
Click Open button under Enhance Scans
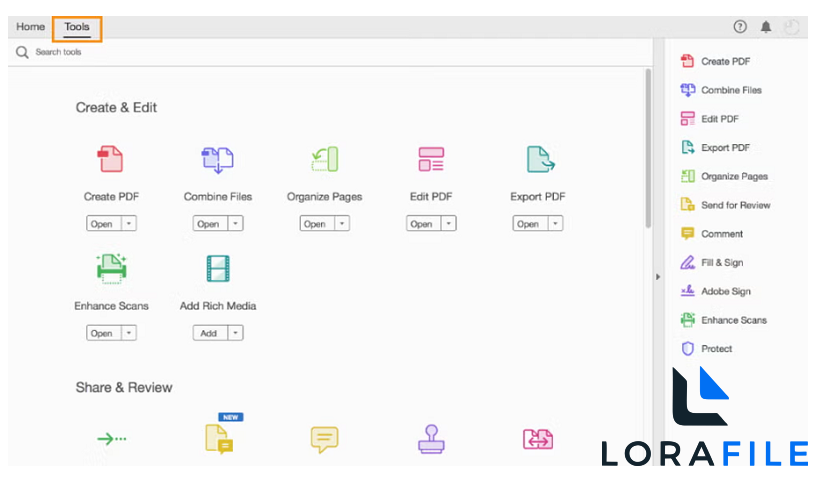coord(104,333)
